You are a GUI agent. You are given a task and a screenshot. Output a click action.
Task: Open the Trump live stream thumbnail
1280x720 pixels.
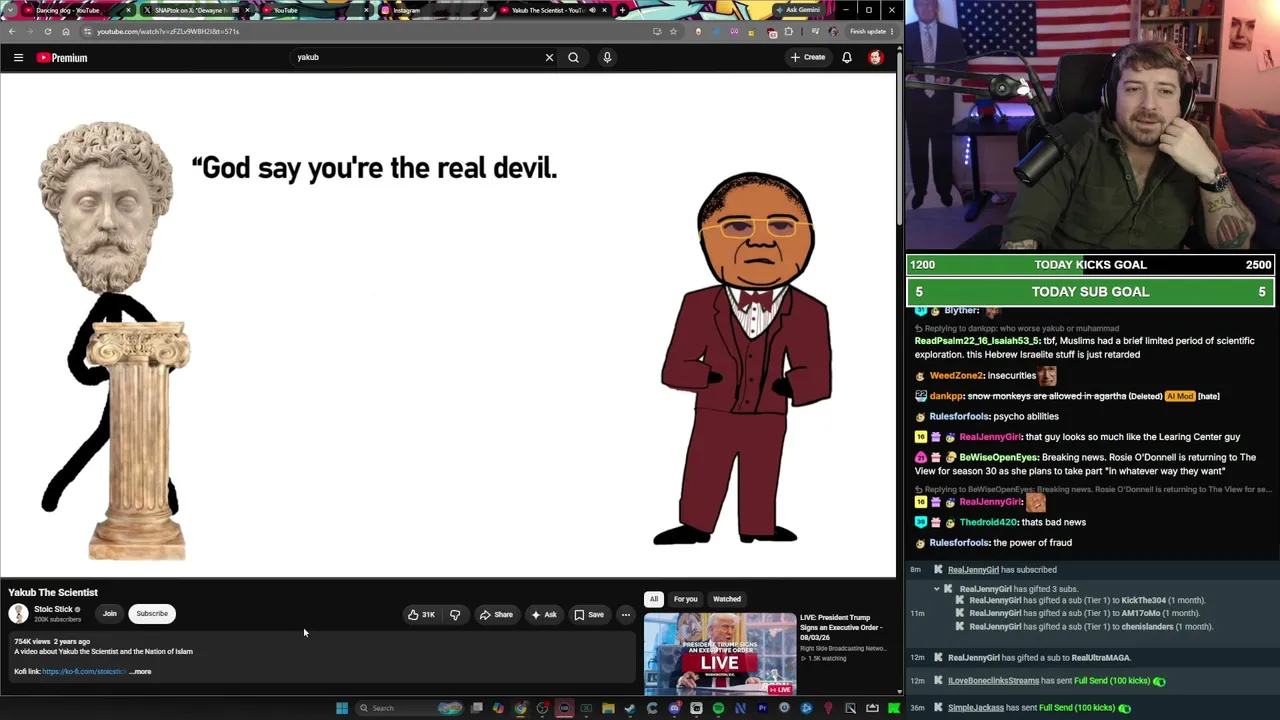(720, 654)
